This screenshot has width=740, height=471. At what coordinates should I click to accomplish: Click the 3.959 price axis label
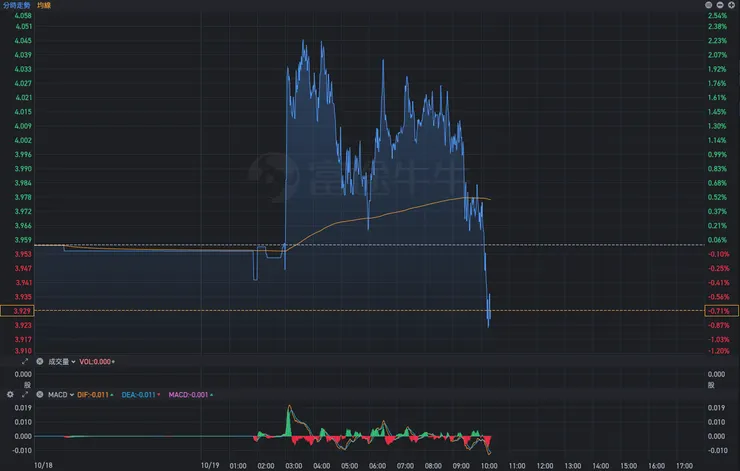pyautogui.click(x=23, y=240)
